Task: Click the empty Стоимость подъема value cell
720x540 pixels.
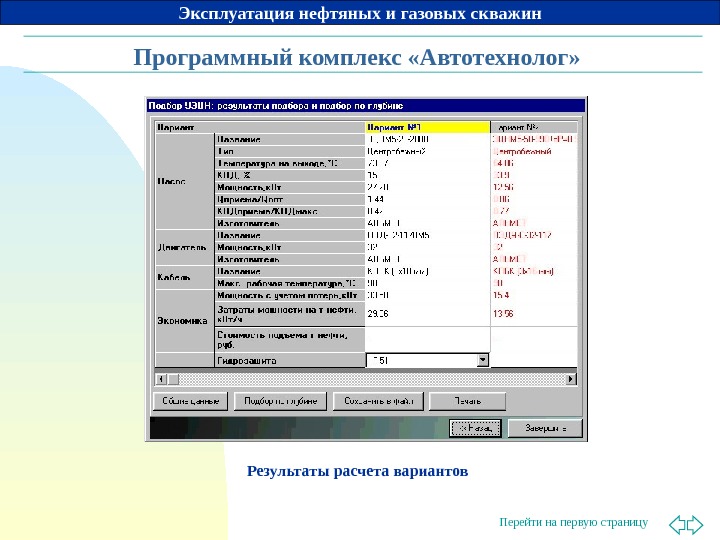Action: click(x=428, y=340)
